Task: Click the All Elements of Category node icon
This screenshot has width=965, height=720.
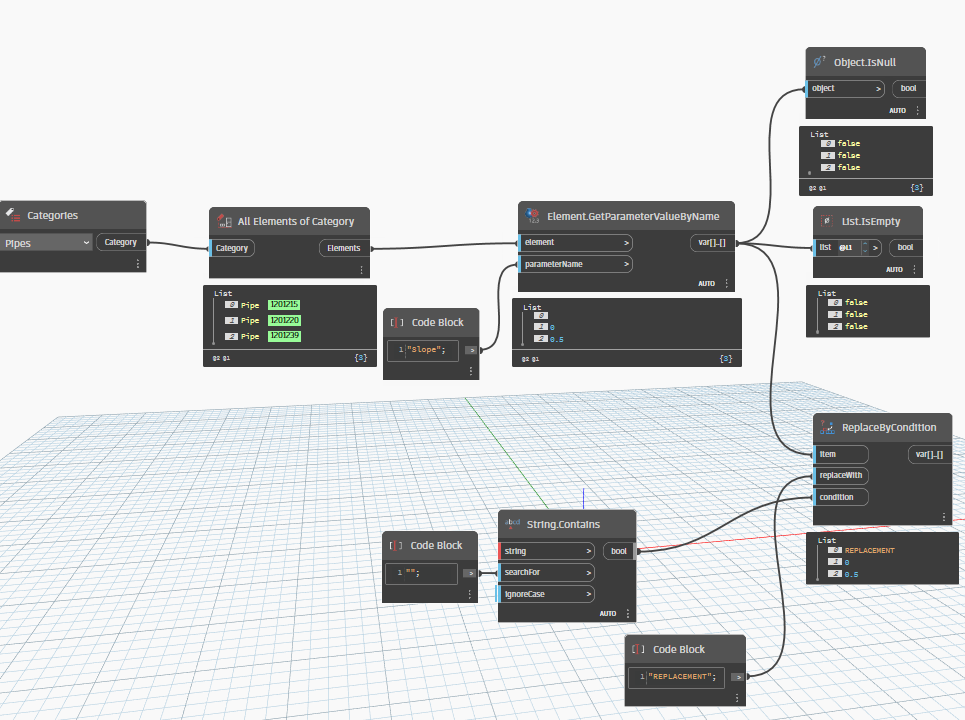Action: [x=224, y=221]
